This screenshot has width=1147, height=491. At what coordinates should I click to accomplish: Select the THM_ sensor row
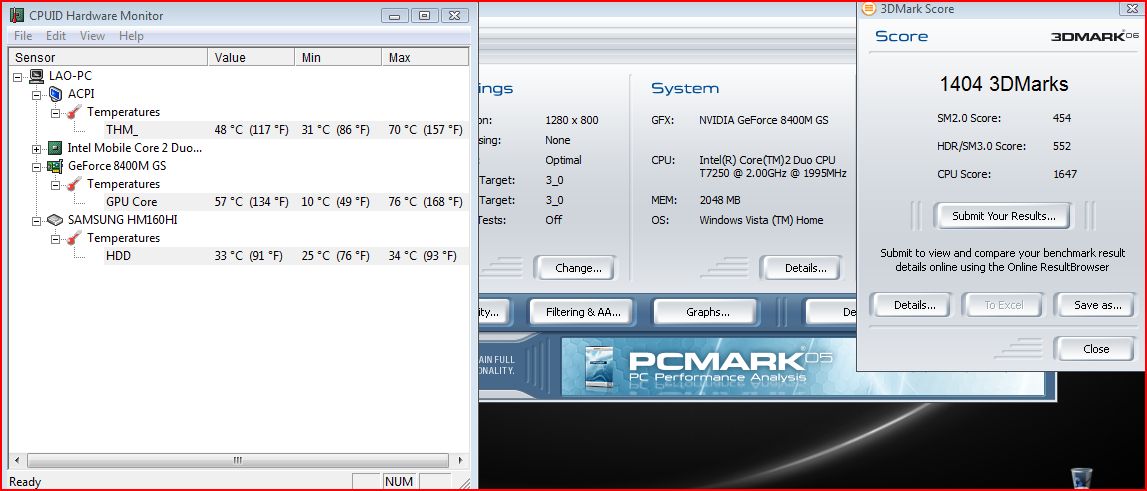click(286, 130)
